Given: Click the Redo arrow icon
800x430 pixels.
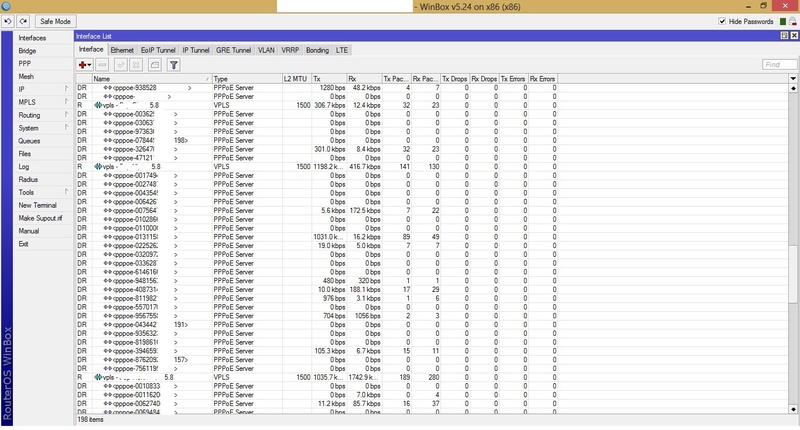Looking at the screenshot, I should pos(23,21).
